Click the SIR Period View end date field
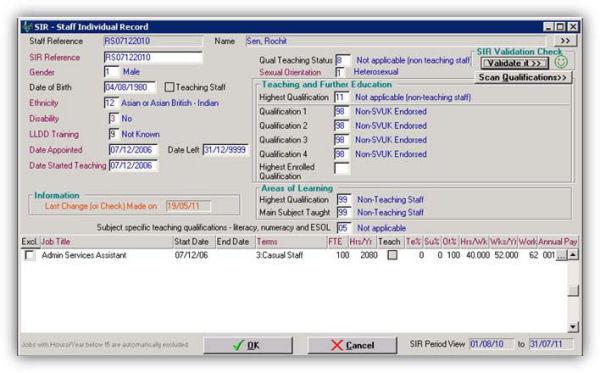Image resolution: width=600 pixels, height=373 pixels. tap(551, 344)
